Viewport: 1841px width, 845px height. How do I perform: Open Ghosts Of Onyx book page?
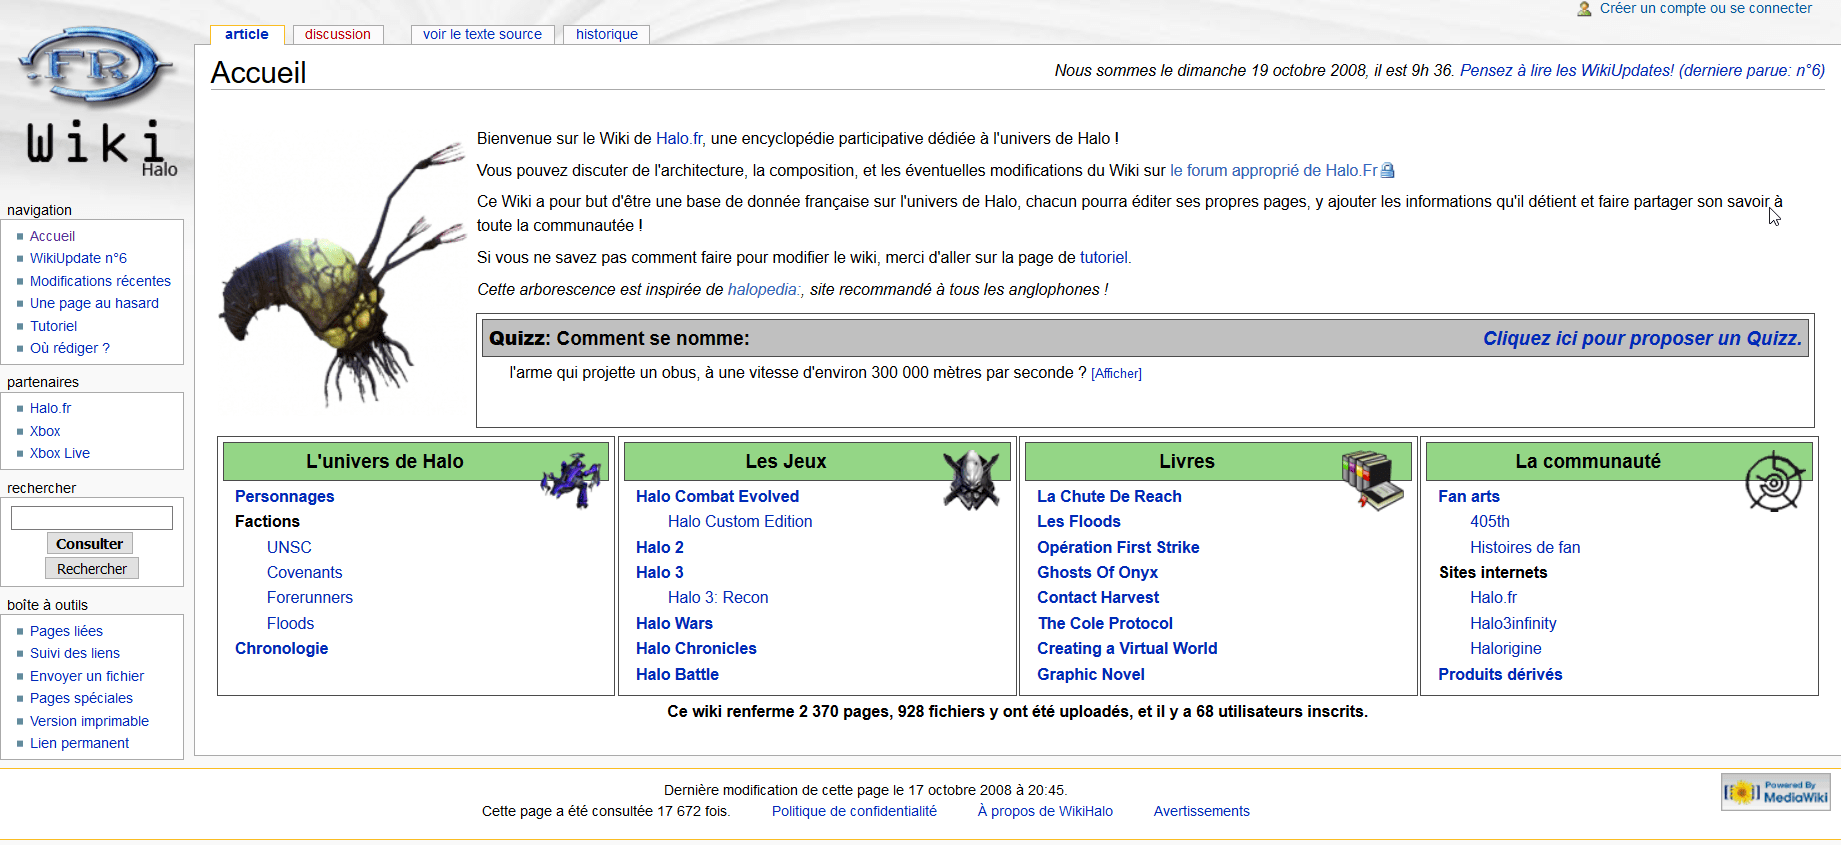click(x=1097, y=573)
